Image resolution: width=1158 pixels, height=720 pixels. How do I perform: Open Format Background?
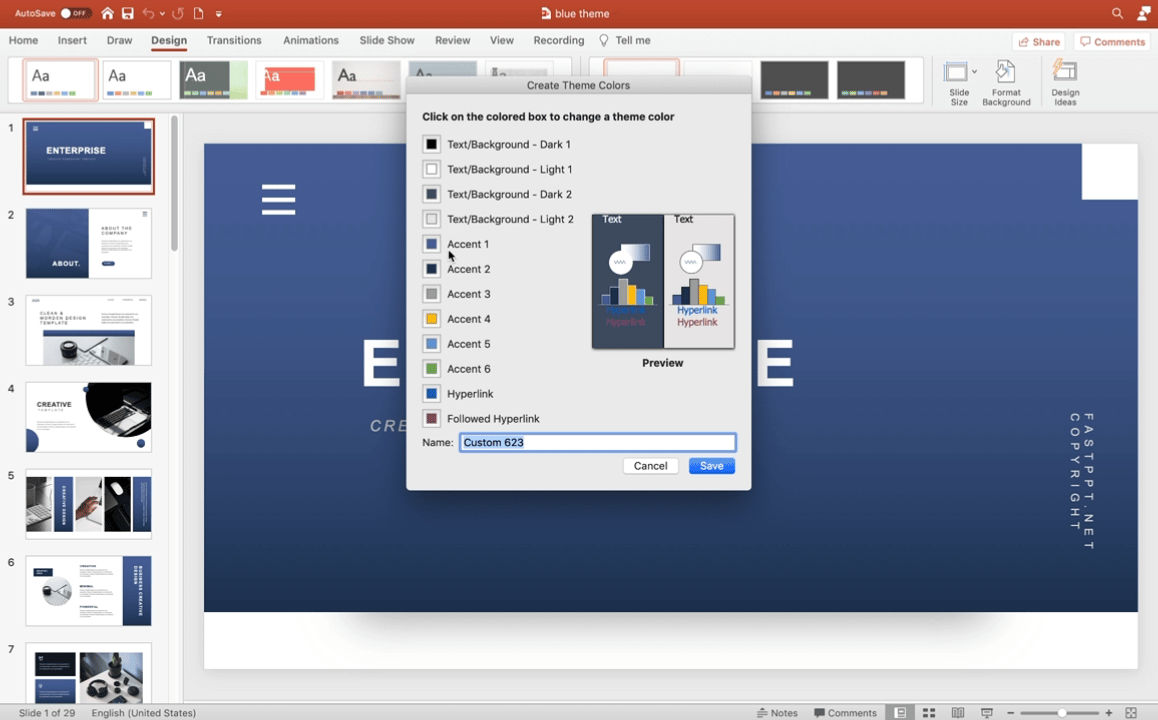tap(1006, 78)
